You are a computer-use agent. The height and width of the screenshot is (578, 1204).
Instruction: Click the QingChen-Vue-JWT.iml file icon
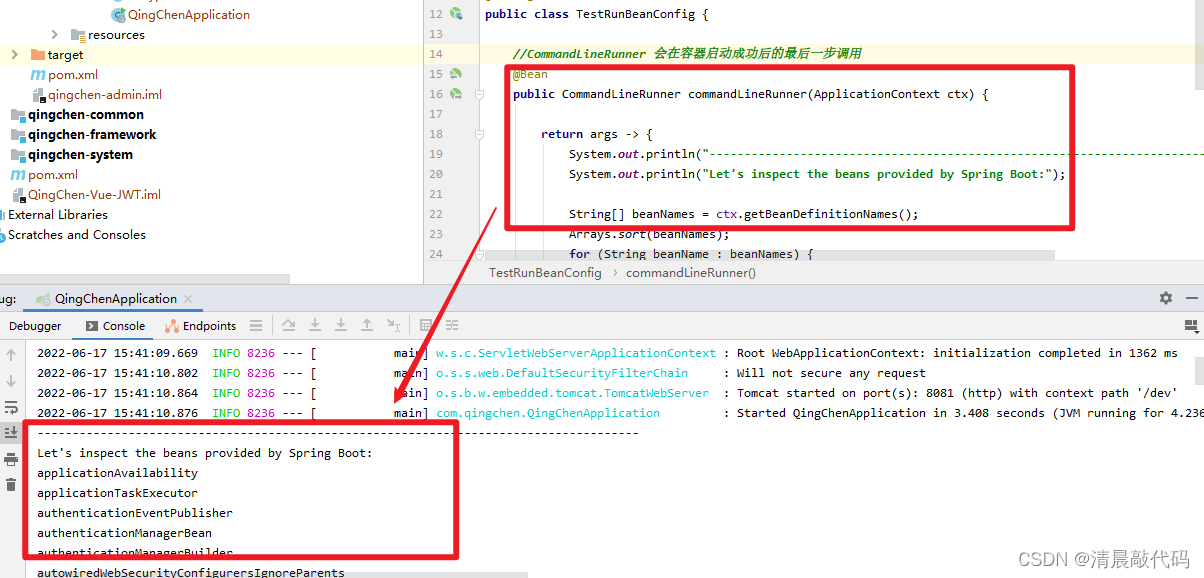(x=18, y=195)
